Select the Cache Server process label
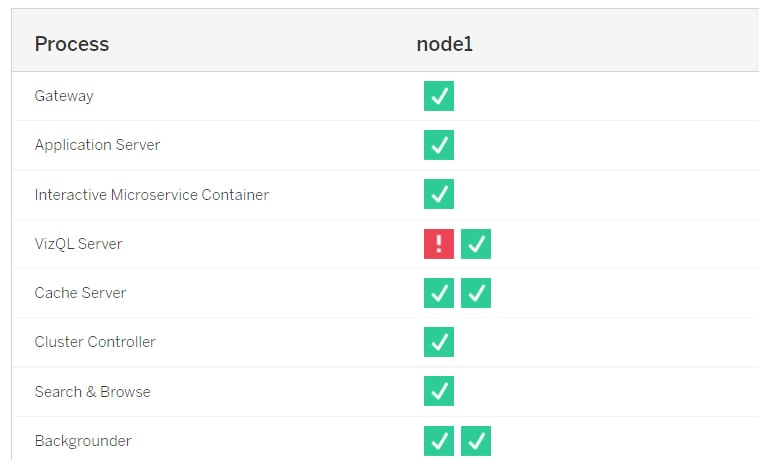Viewport: 759px width, 460px height. (x=80, y=293)
